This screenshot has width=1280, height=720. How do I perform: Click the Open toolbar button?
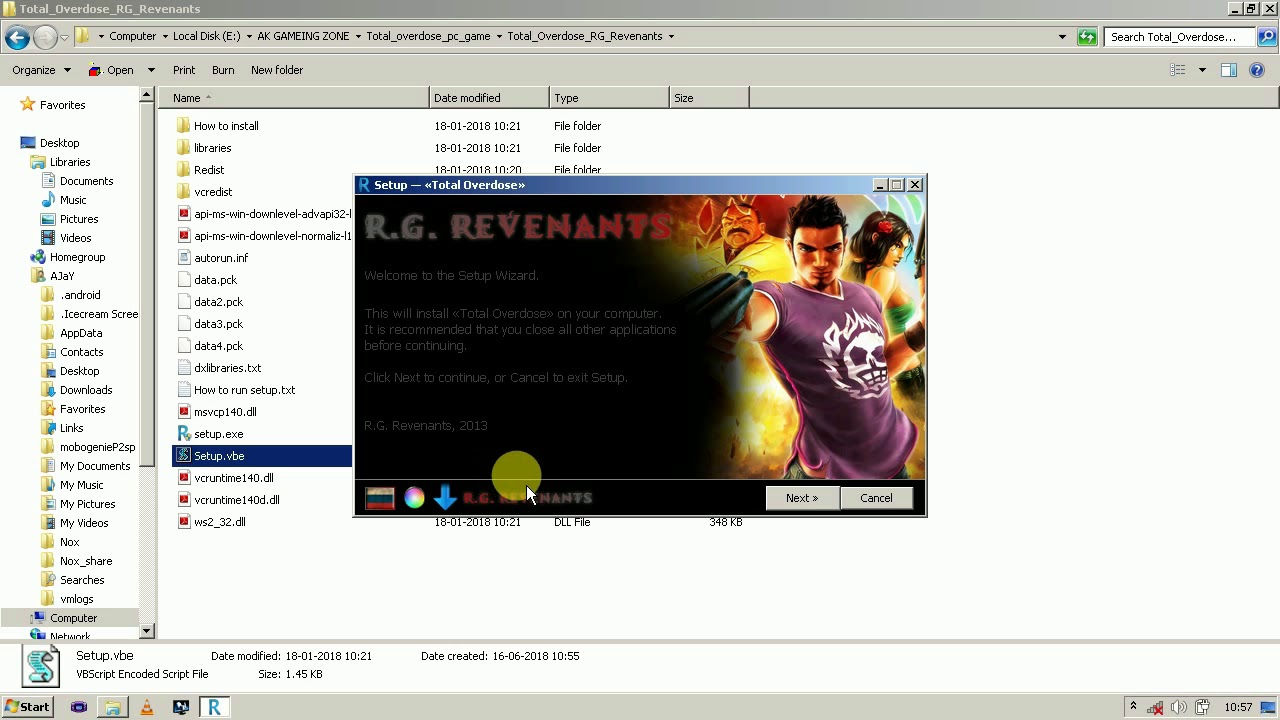coord(112,70)
